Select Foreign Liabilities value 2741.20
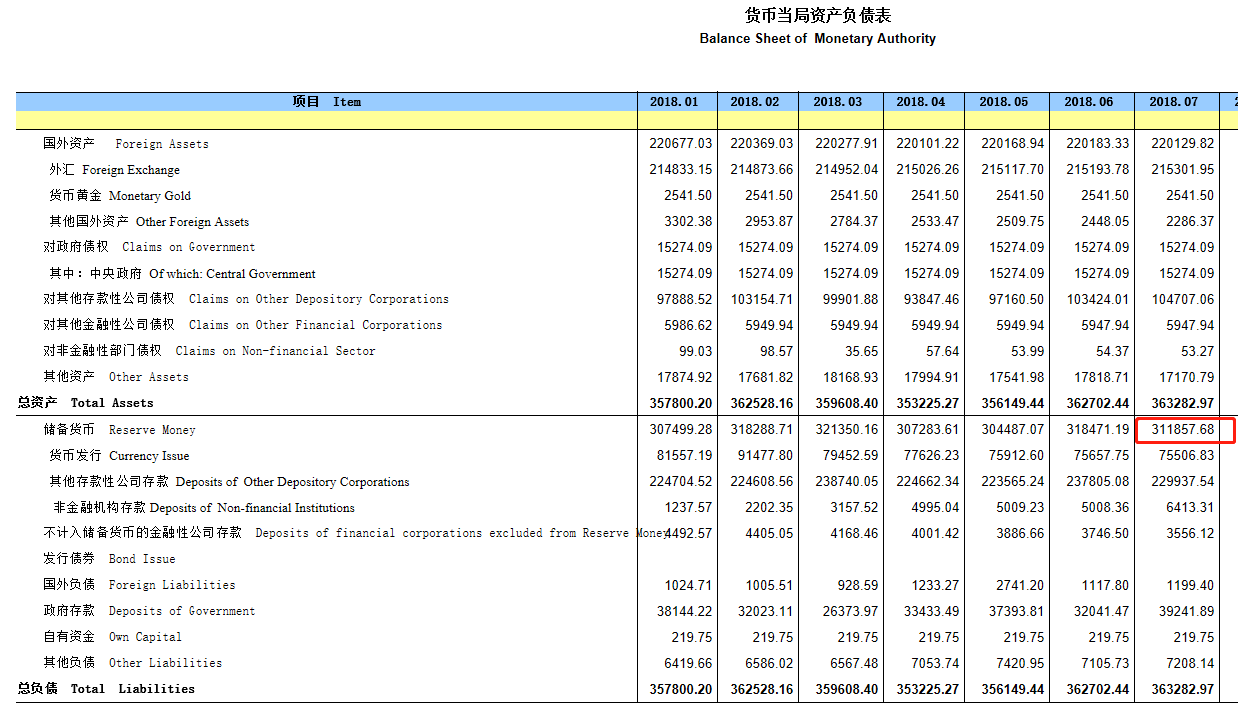The height and width of the screenshot is (709, 1238). (1020, 585)
